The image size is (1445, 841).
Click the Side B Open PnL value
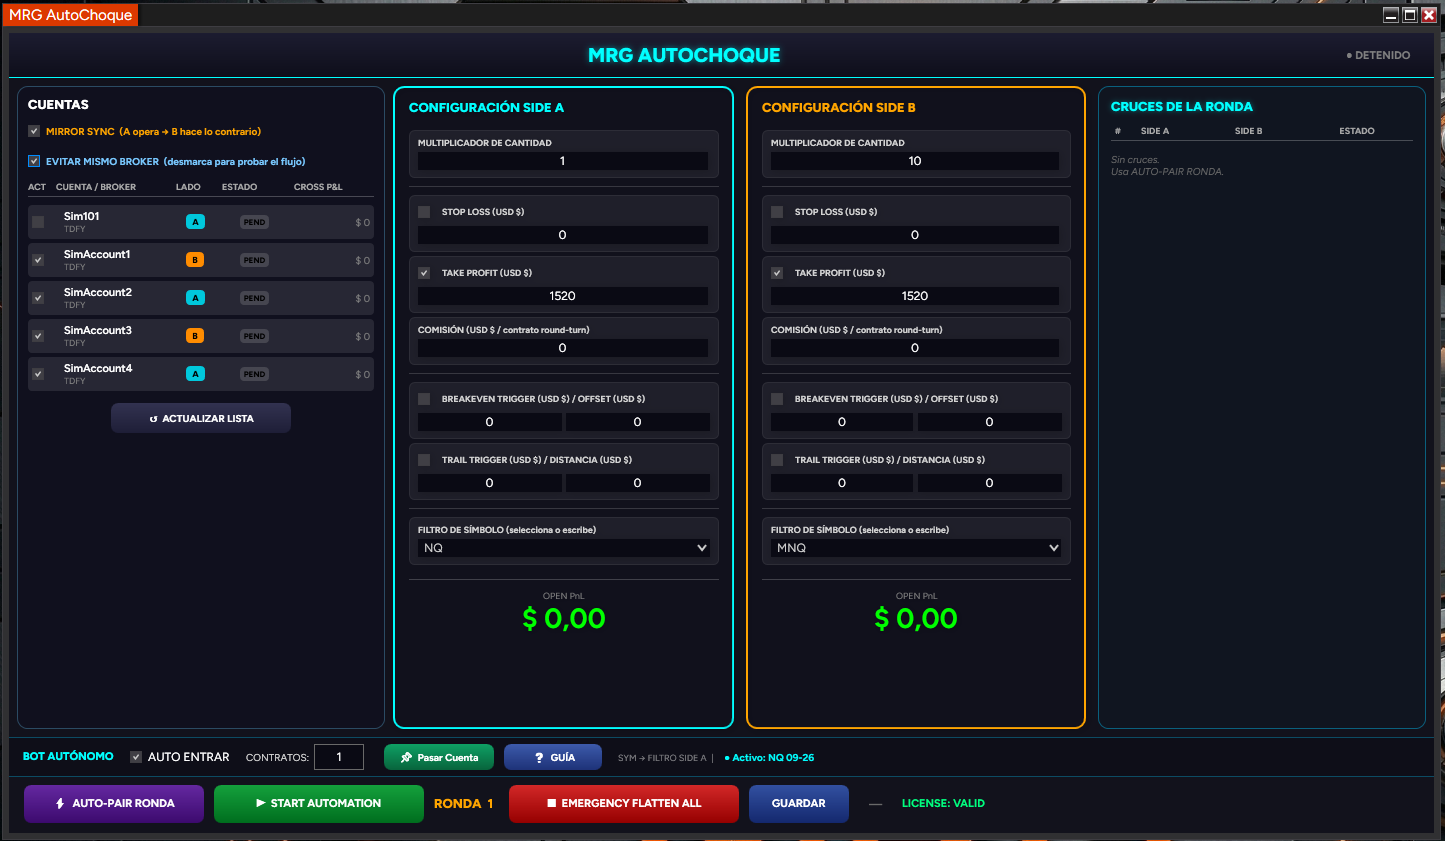click(x=916, y=618)
